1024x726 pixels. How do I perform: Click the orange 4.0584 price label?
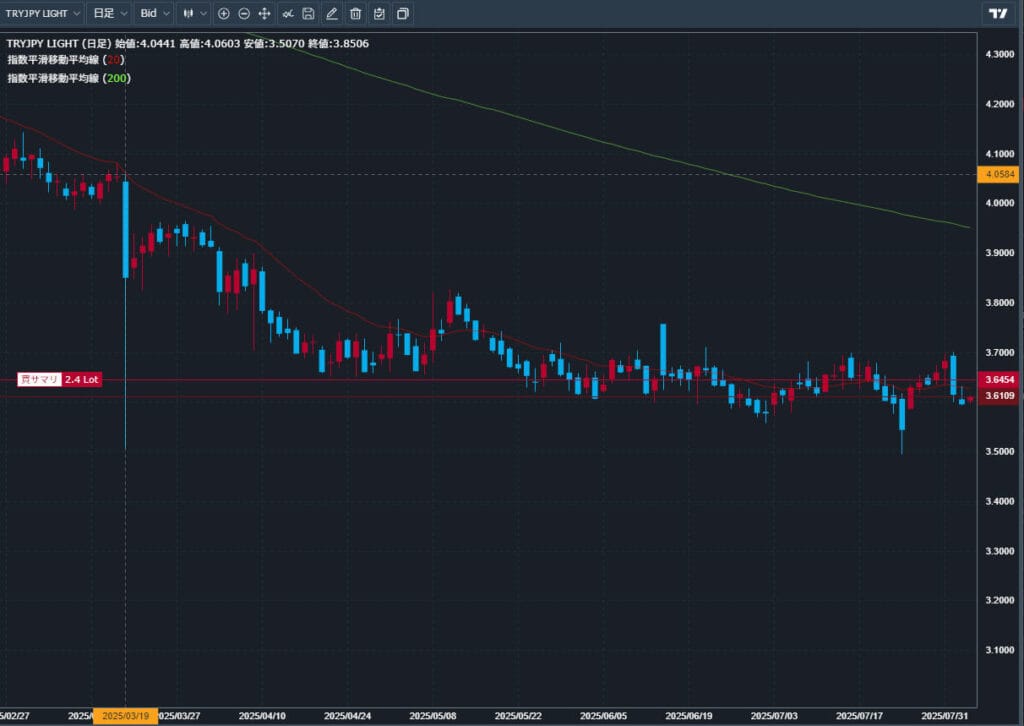click(1000, 175)
